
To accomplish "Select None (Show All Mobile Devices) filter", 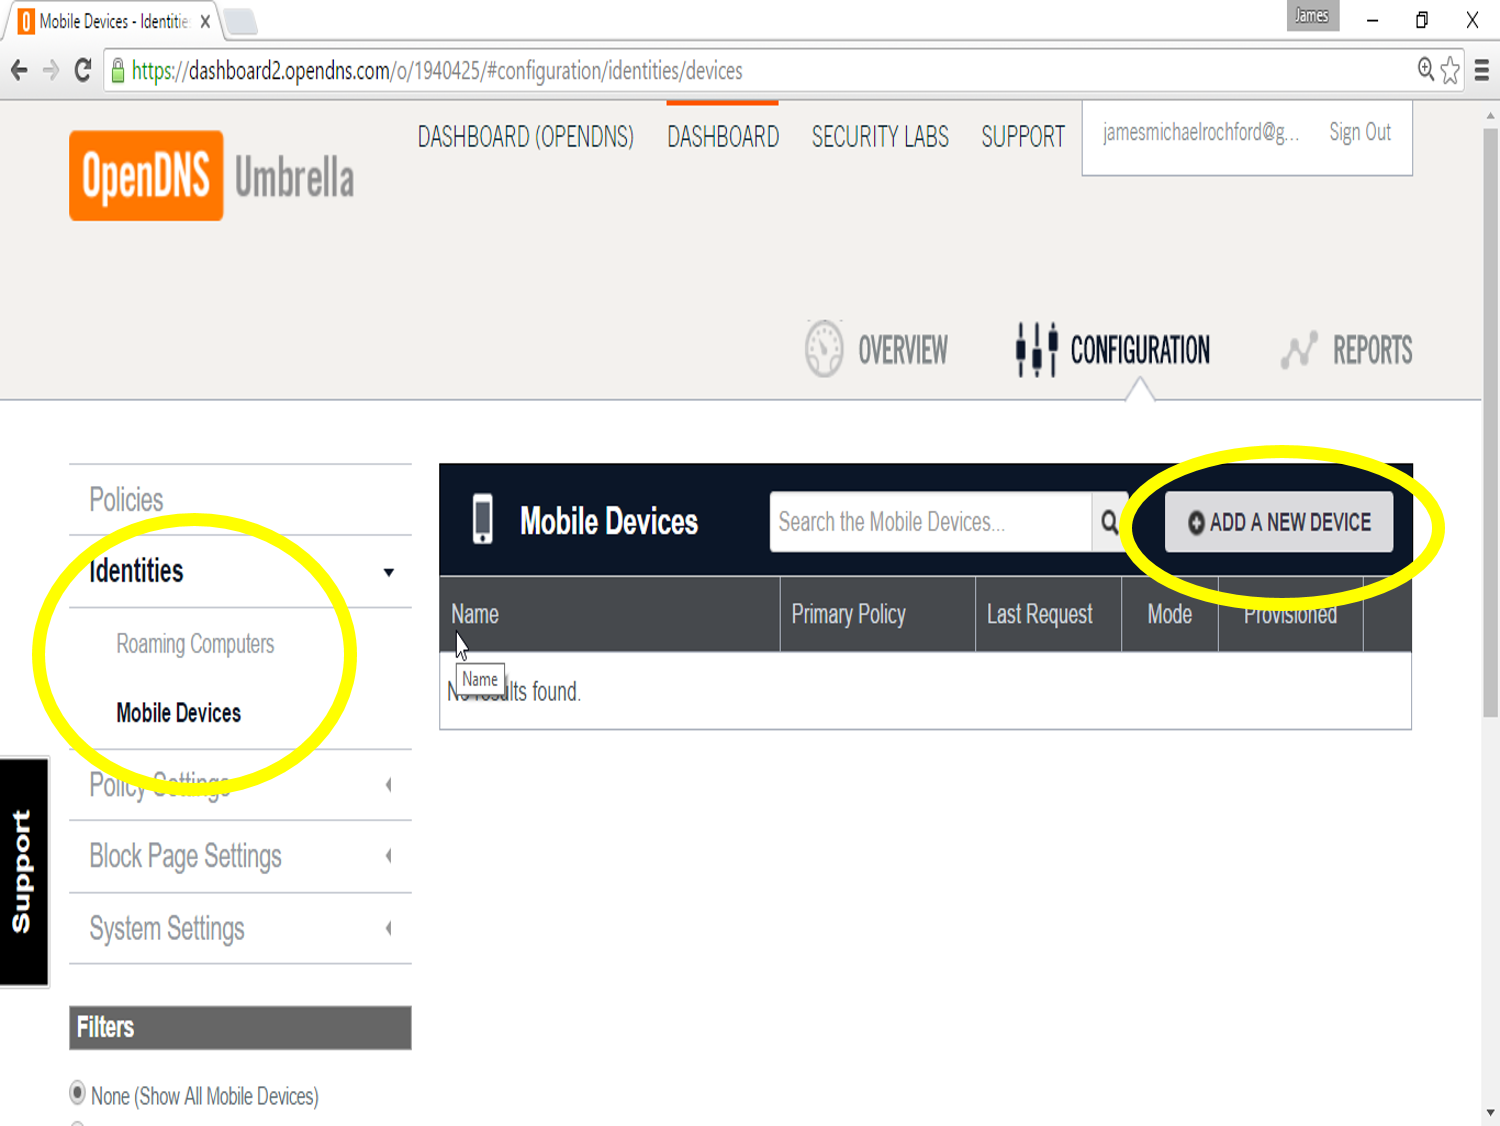I will (x=78, y=1093).
